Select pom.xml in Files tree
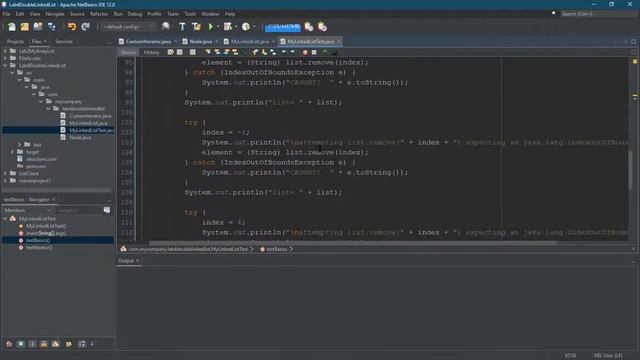The width and height of the screenshot is (640, 360). point(36,166)
